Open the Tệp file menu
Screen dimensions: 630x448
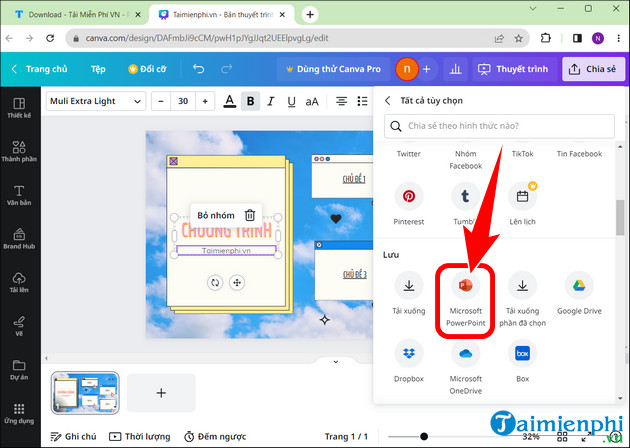[98, 69]
